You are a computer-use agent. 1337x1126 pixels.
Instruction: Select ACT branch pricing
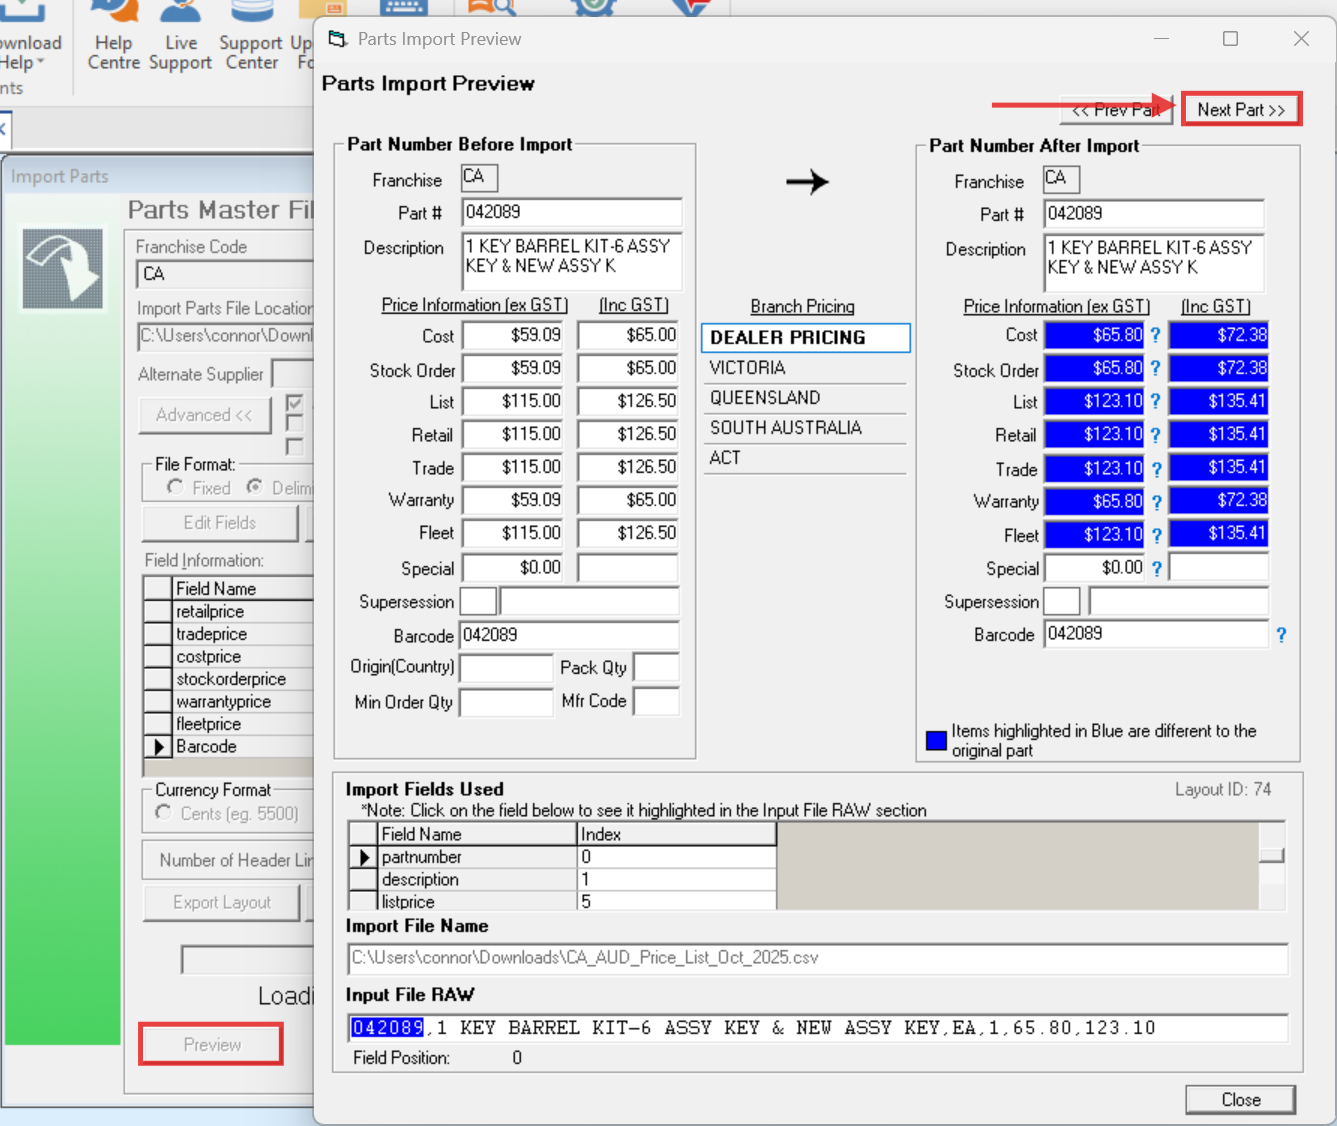pyautogui.click(x=806, y=458)
